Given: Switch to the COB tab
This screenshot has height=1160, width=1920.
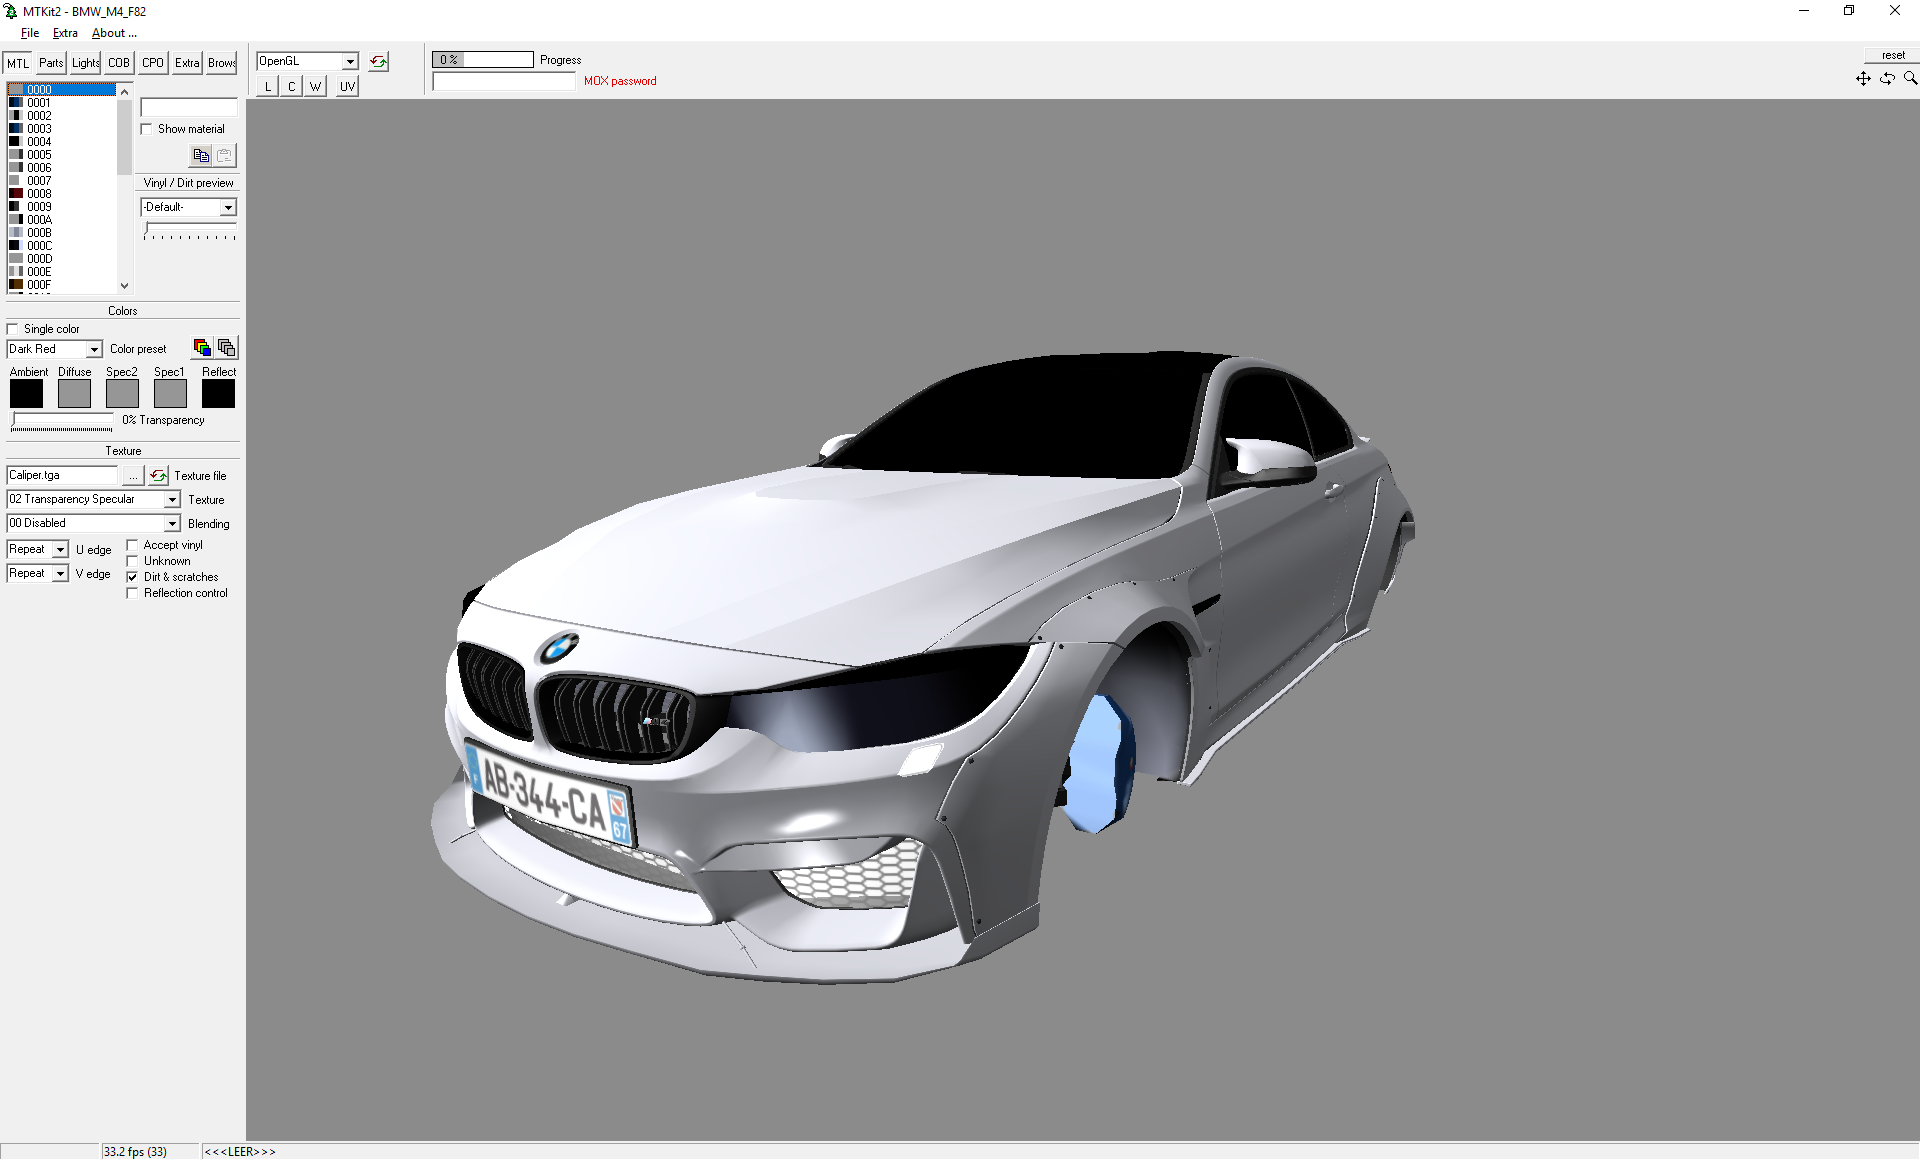Looking at the screenshot, I should [x=119, y=63].
